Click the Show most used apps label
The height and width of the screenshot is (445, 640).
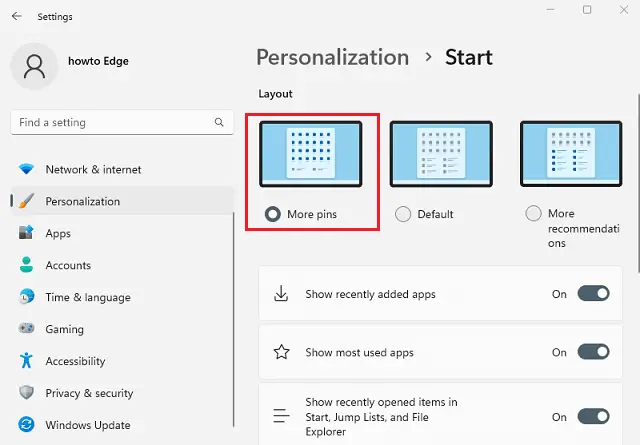click(x=359, y=352)
